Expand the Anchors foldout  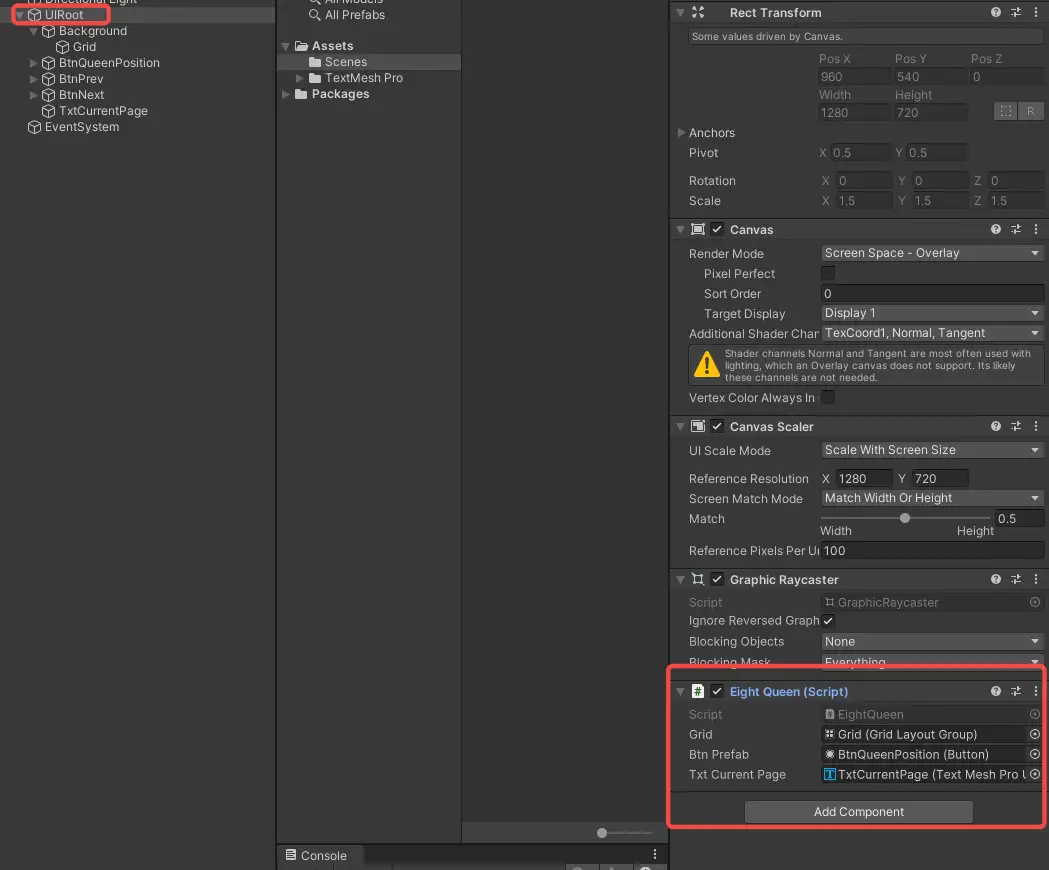681,133
